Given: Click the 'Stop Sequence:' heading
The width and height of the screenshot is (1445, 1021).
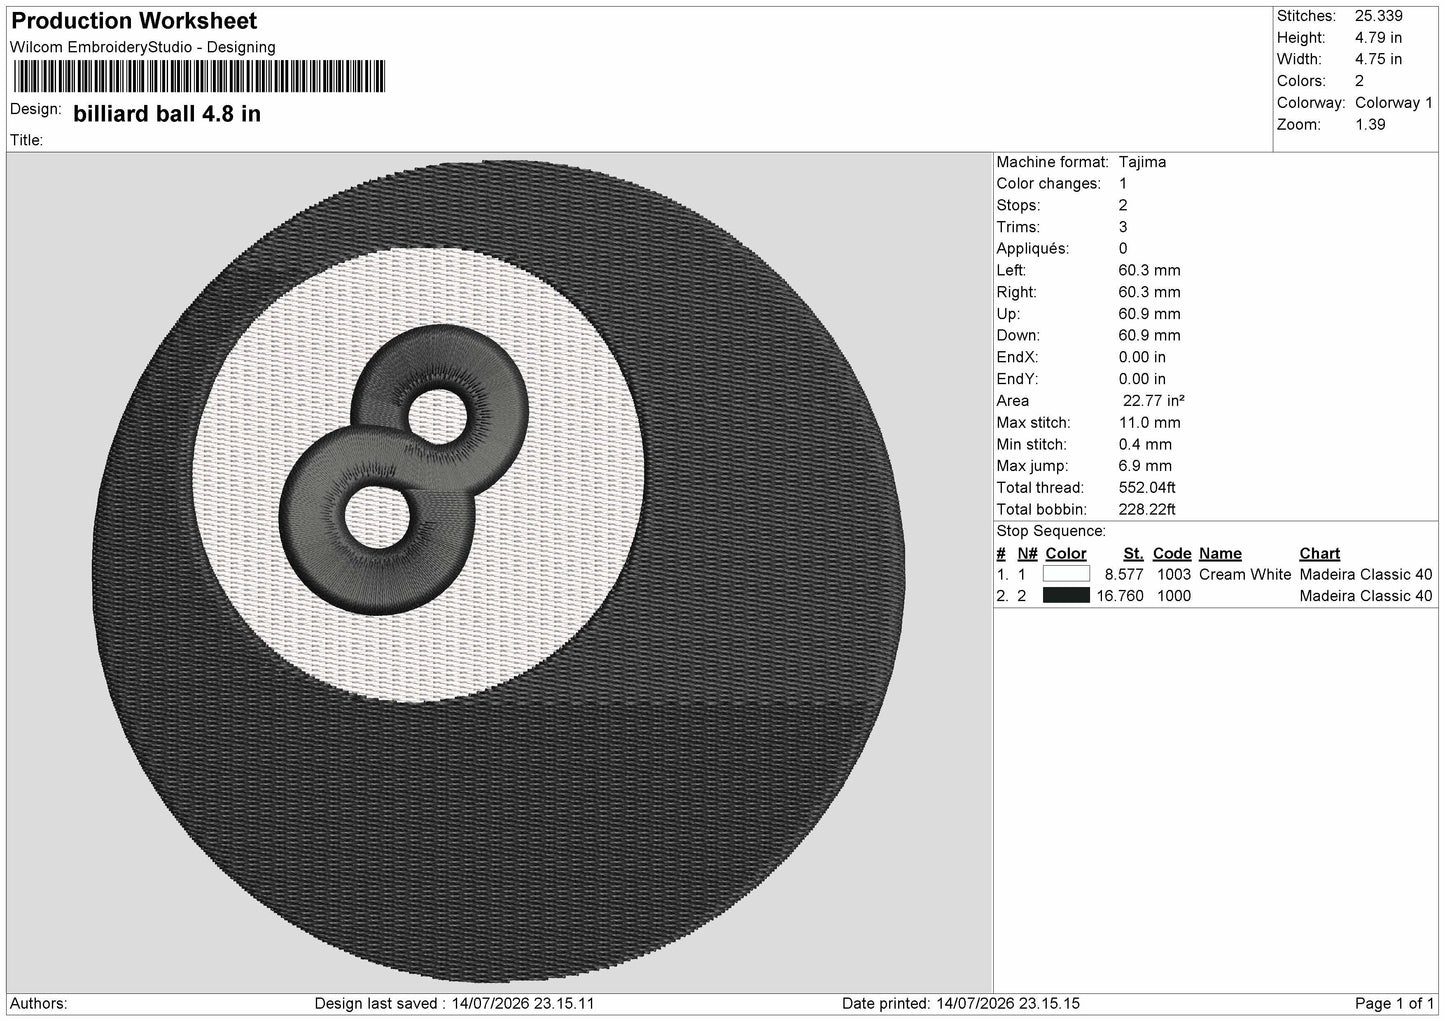Looking at the screenshot, I should [1051, 531].
